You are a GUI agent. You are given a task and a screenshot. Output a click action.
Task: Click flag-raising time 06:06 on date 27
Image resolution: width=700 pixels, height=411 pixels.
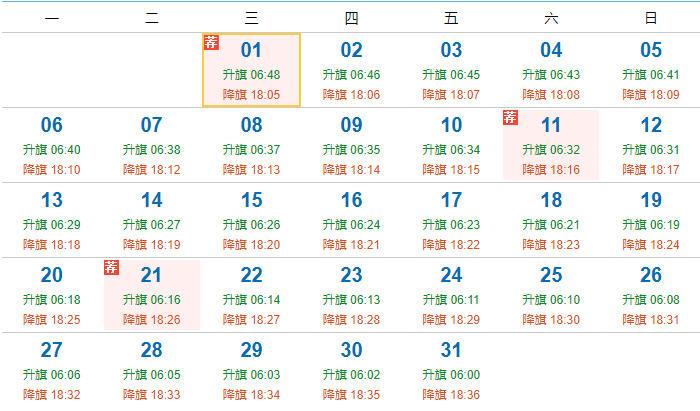(51, 375)
